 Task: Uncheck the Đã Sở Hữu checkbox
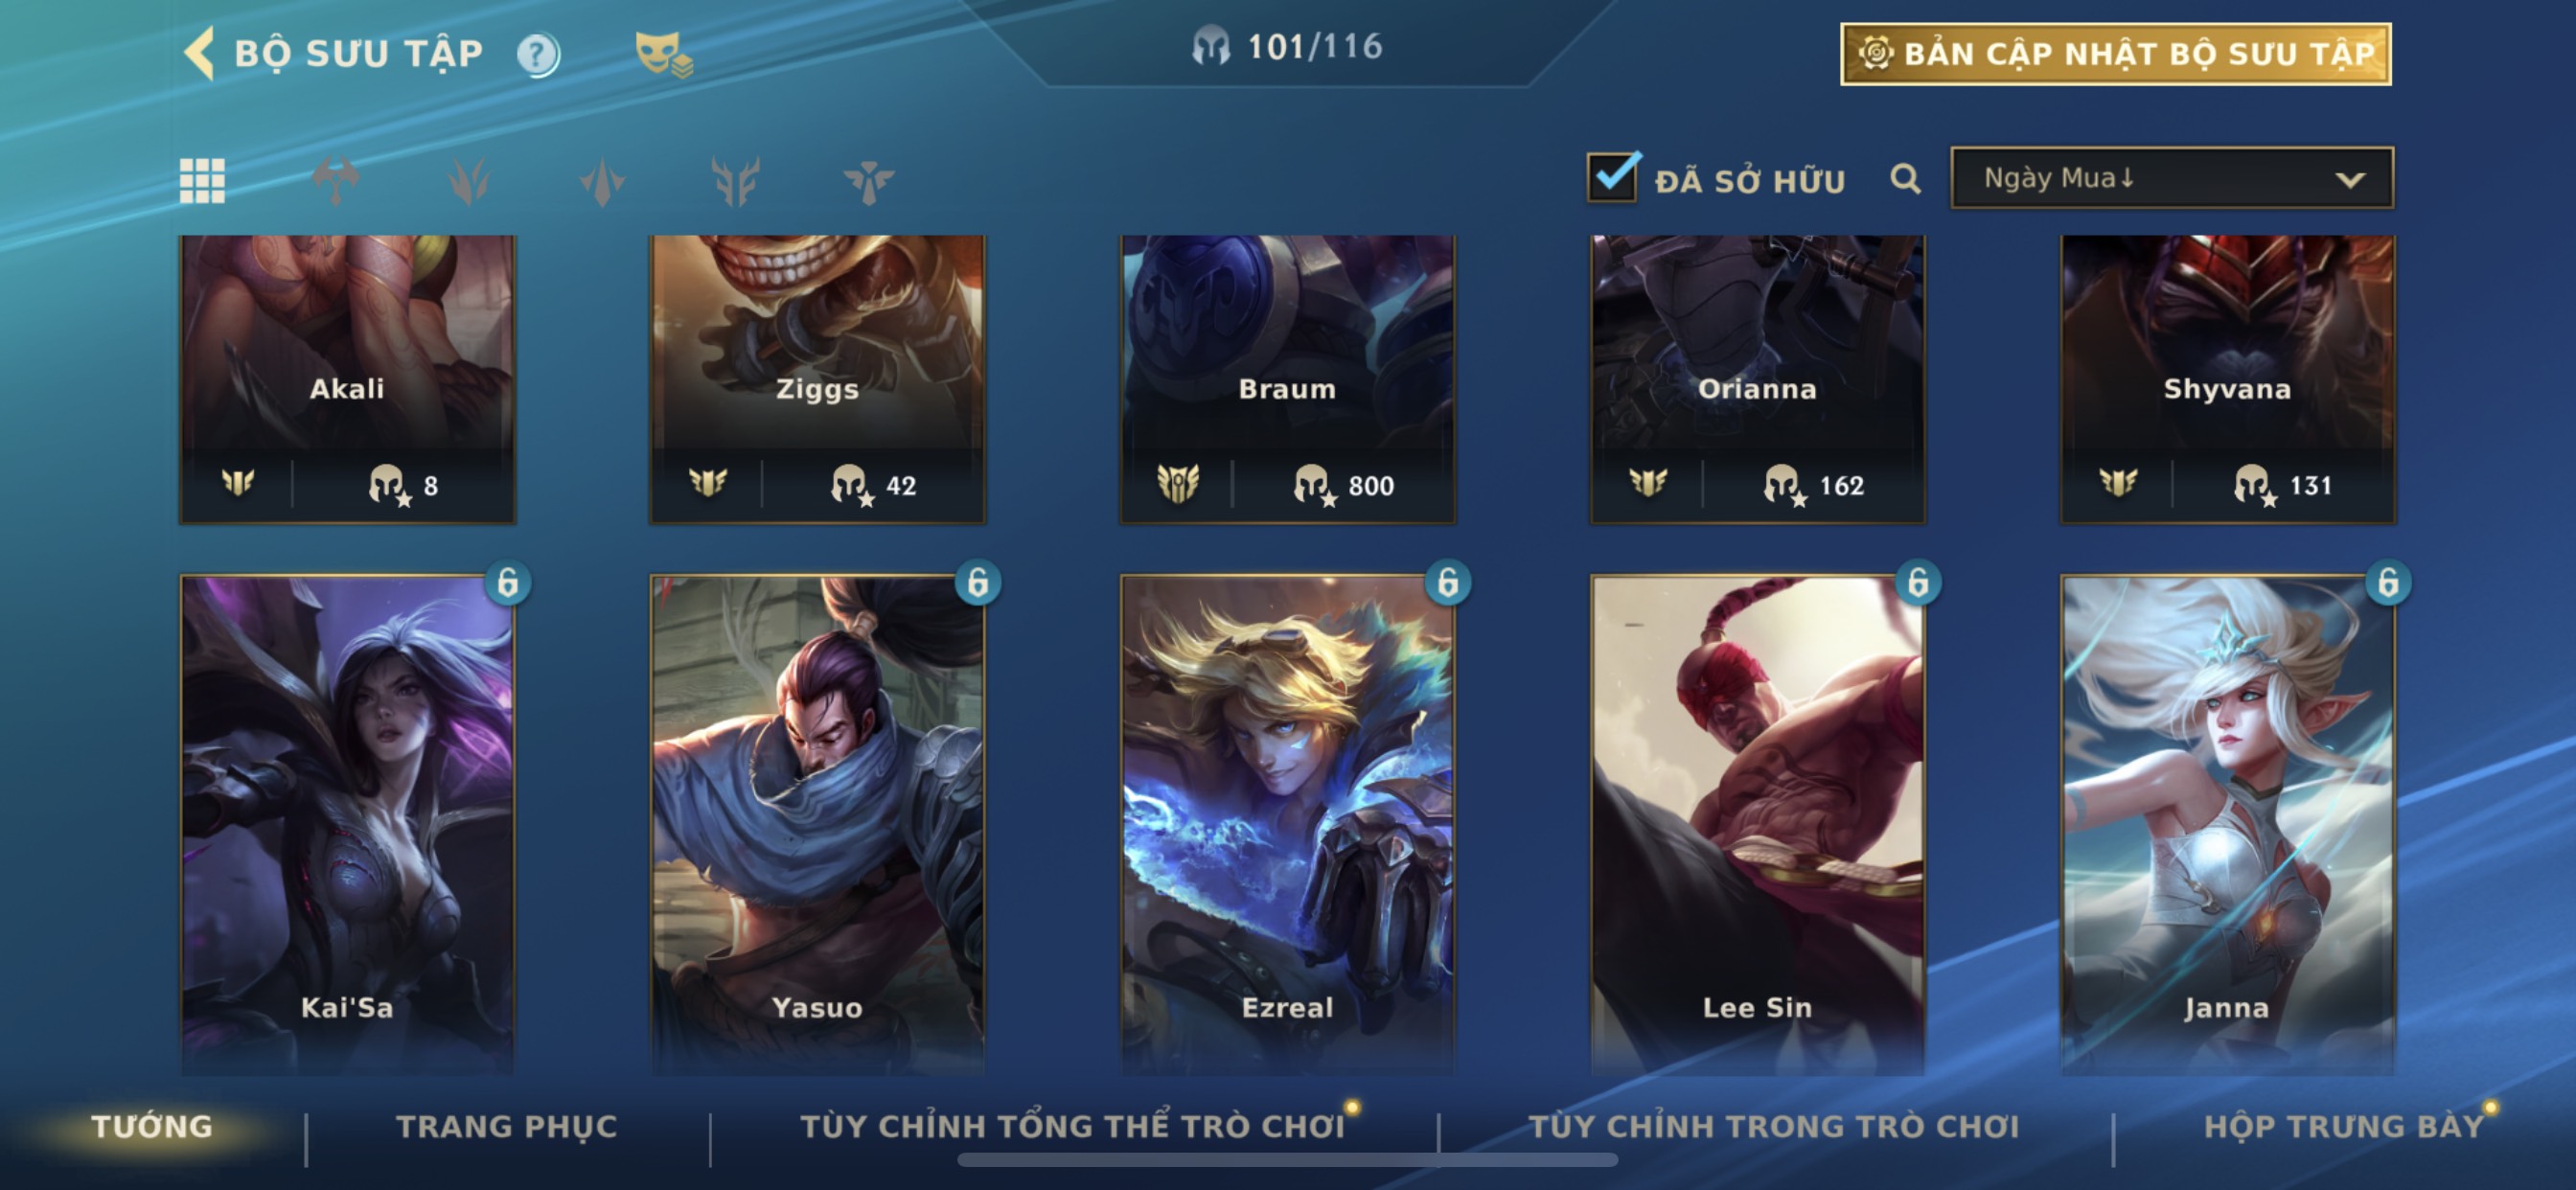pyautogui.click(x=1613, y=177)
